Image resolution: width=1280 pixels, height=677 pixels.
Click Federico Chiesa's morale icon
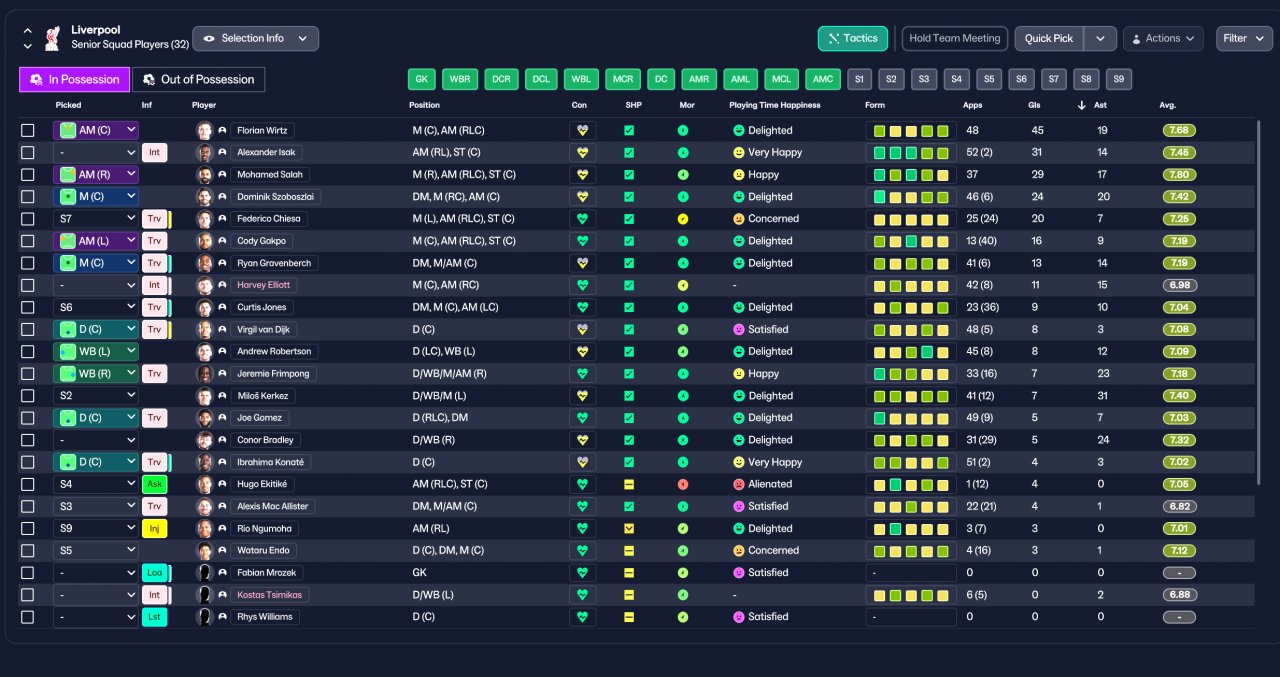[x=683, y=219]
